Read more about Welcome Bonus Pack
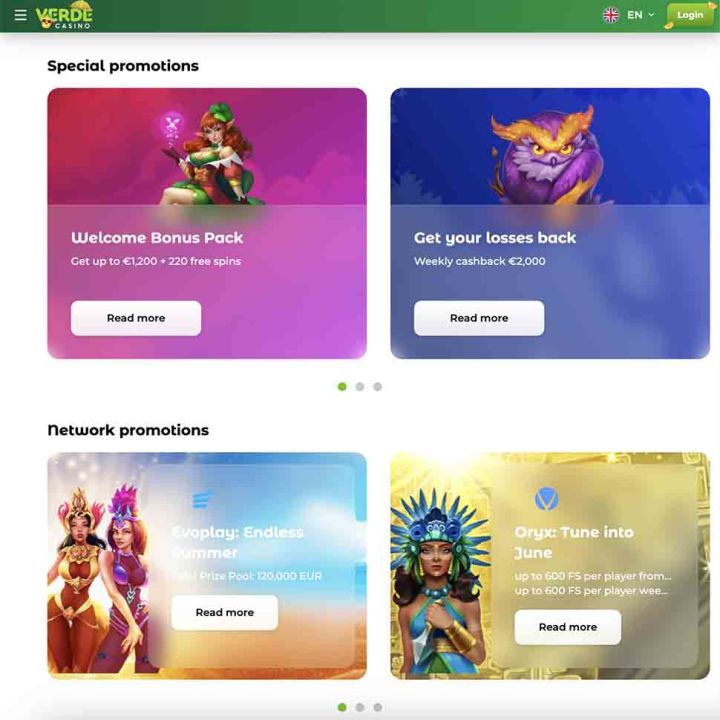720x720 pixels. (136, 318)
